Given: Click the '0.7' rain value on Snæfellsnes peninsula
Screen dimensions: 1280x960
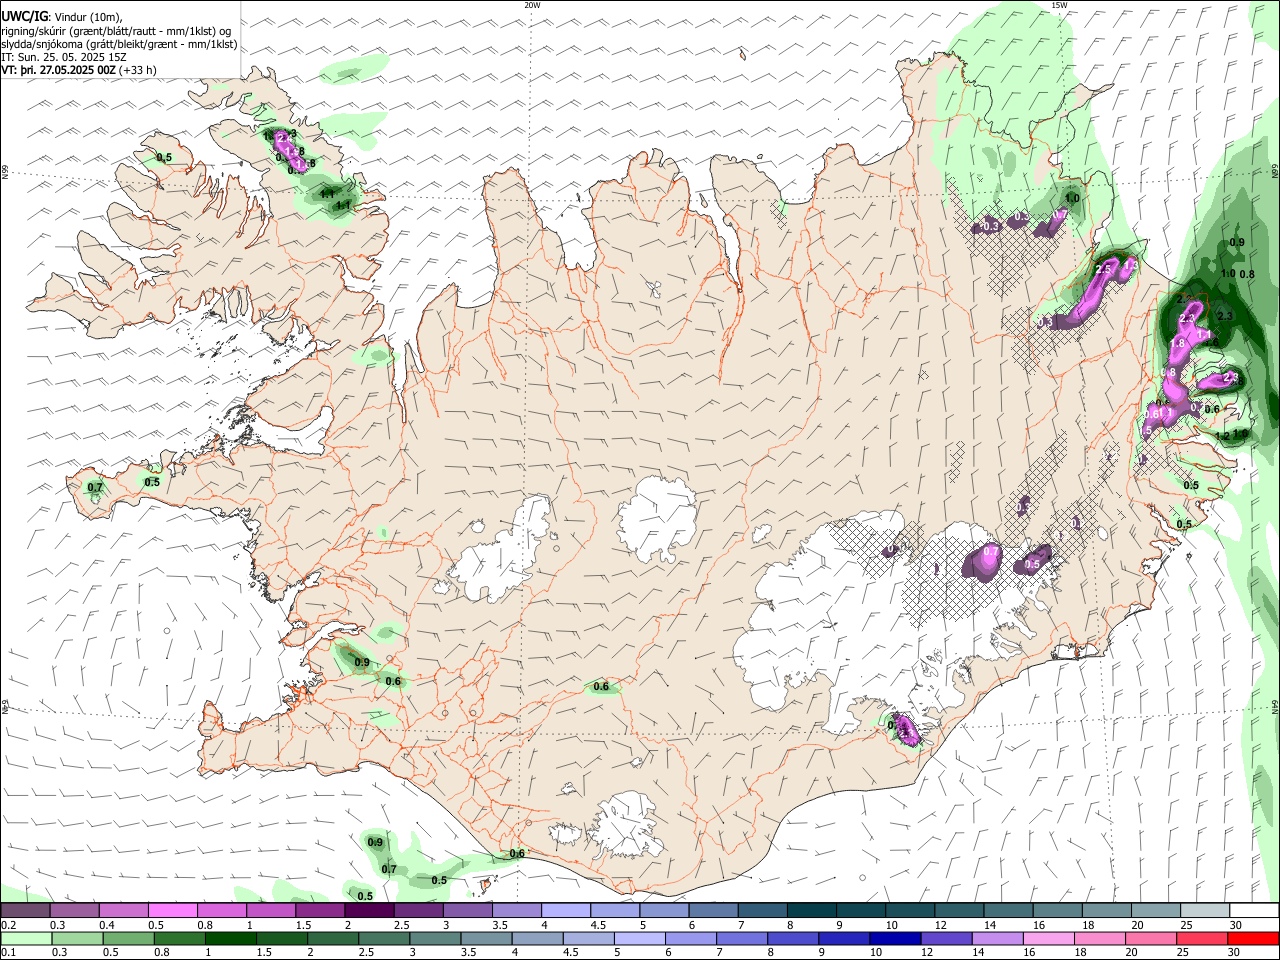Looking at the screenshot, I should click(95, 487).
